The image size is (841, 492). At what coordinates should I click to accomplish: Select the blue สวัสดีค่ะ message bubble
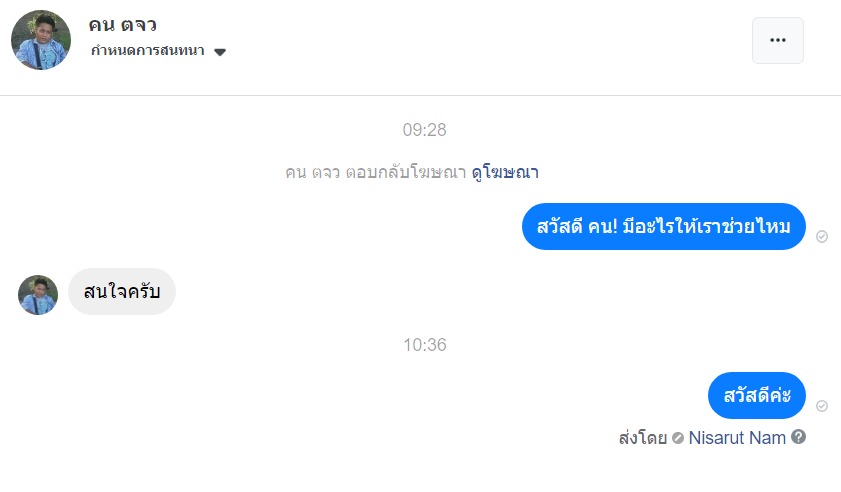coord(756,395)
